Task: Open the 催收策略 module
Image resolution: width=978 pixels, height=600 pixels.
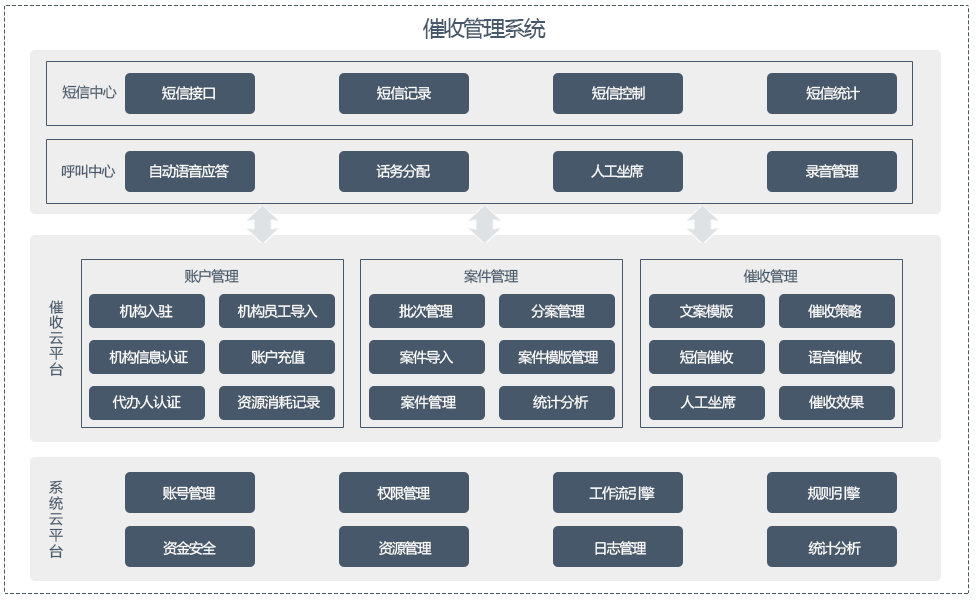Action: click(x=836, y=311)
